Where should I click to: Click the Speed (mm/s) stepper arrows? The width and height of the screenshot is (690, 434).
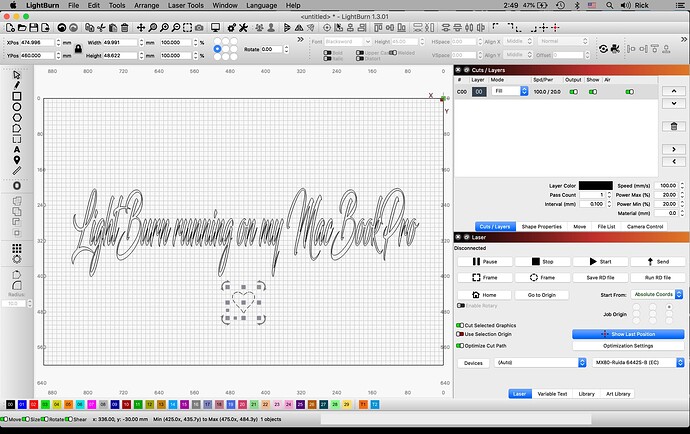[682, 186]
